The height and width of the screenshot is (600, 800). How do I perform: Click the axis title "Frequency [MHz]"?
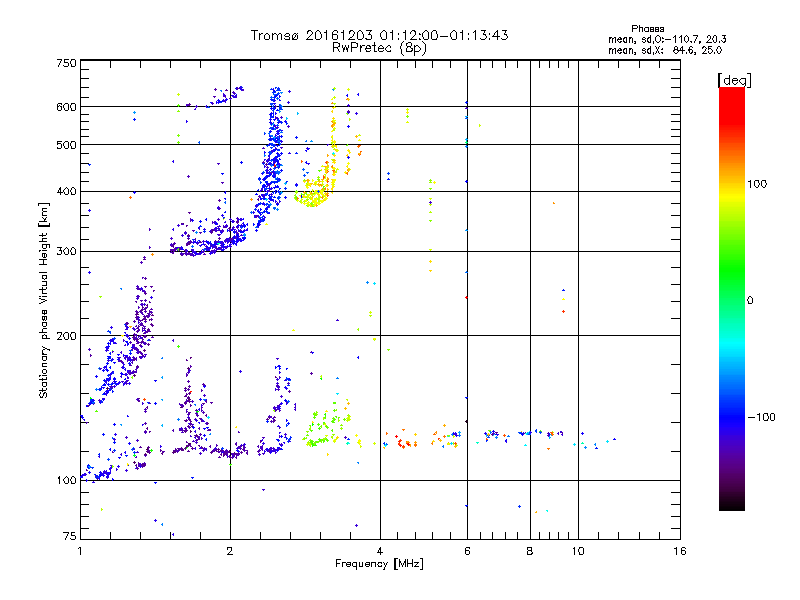(379, 564)
